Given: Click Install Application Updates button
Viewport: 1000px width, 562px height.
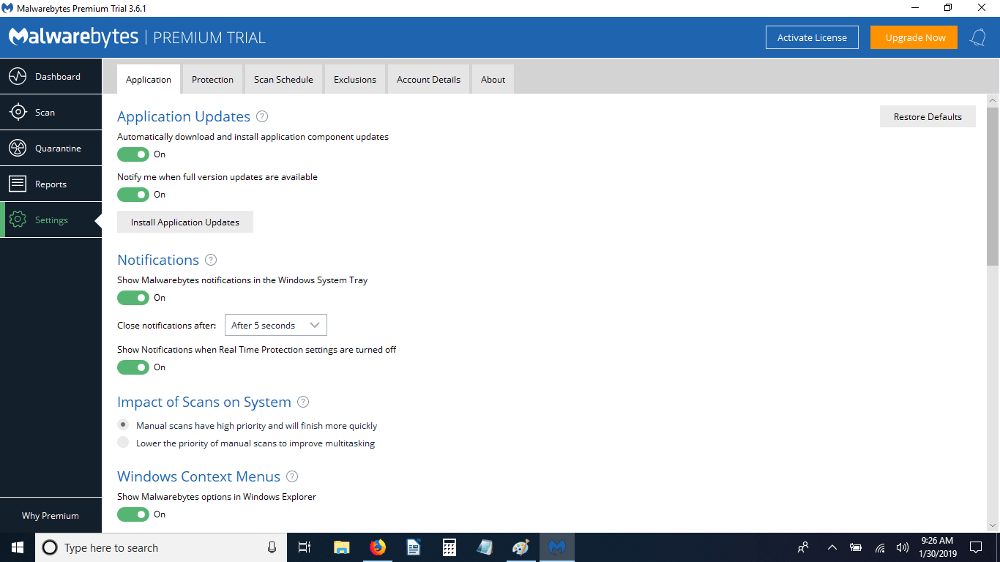Looking at the screenshot, I should click(x=185, y=222).
